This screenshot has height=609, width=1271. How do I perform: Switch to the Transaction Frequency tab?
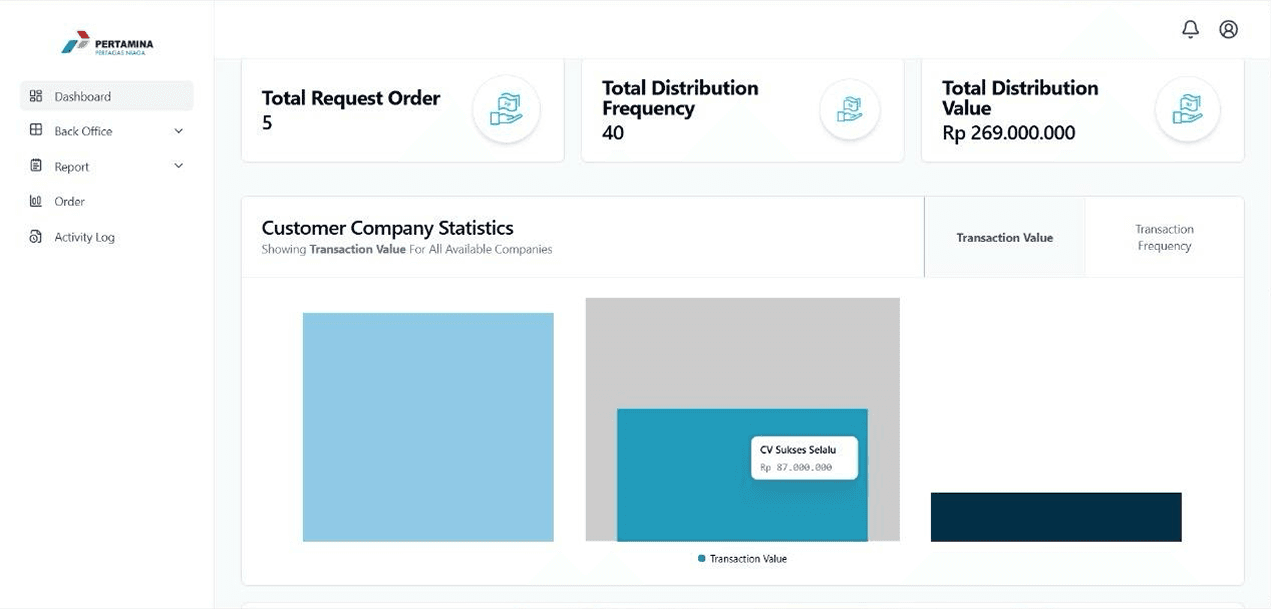(x=1164, y=237)
